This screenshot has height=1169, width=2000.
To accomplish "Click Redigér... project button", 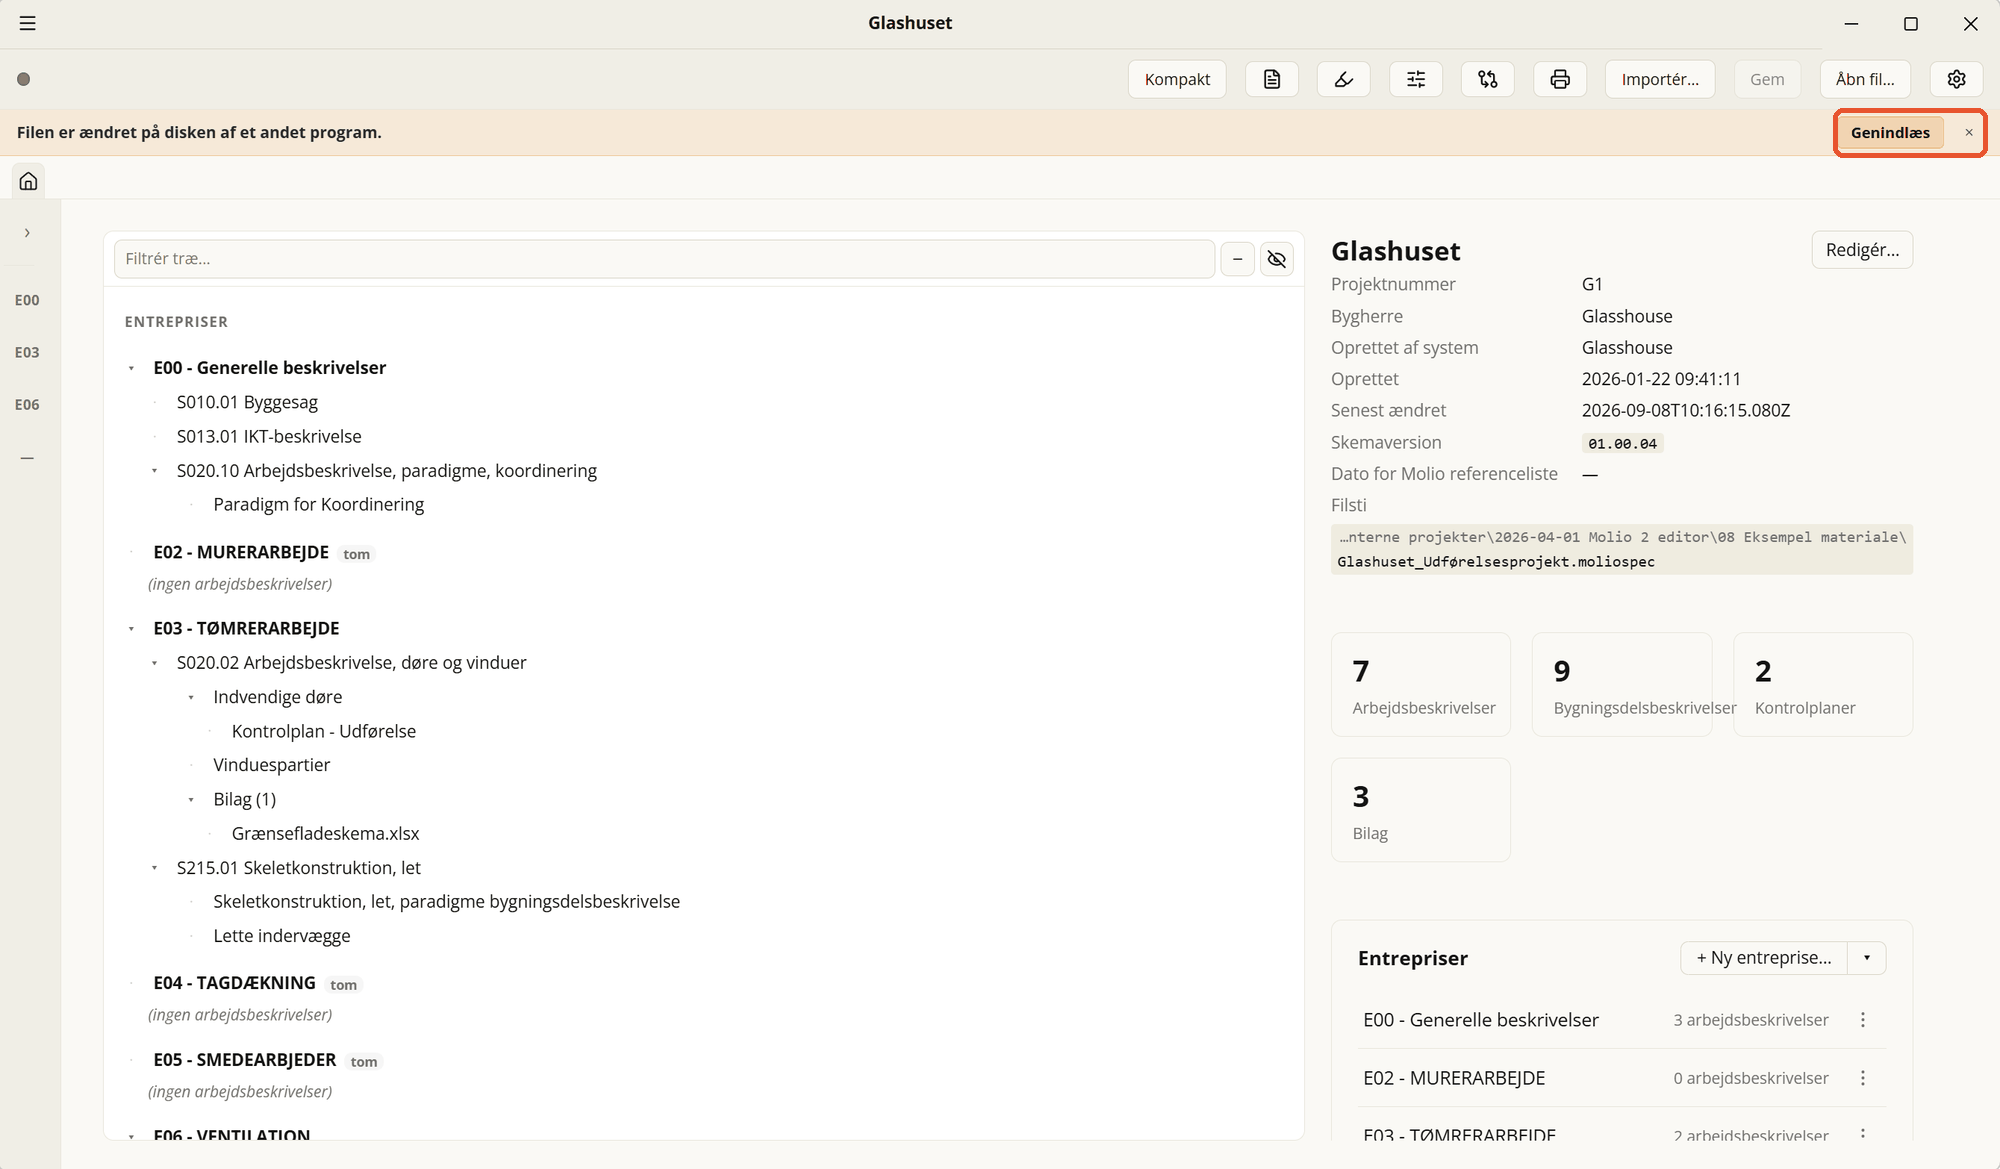I will [x=1862, y=250].
